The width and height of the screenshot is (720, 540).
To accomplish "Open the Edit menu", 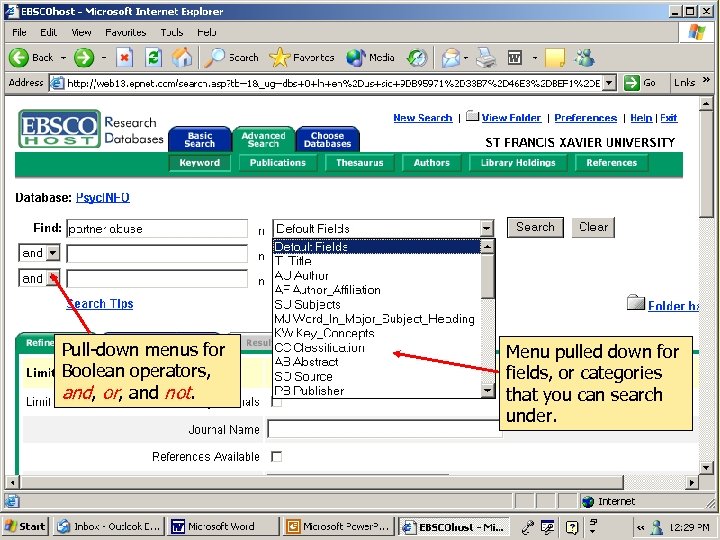I will (x=48, y=33).
